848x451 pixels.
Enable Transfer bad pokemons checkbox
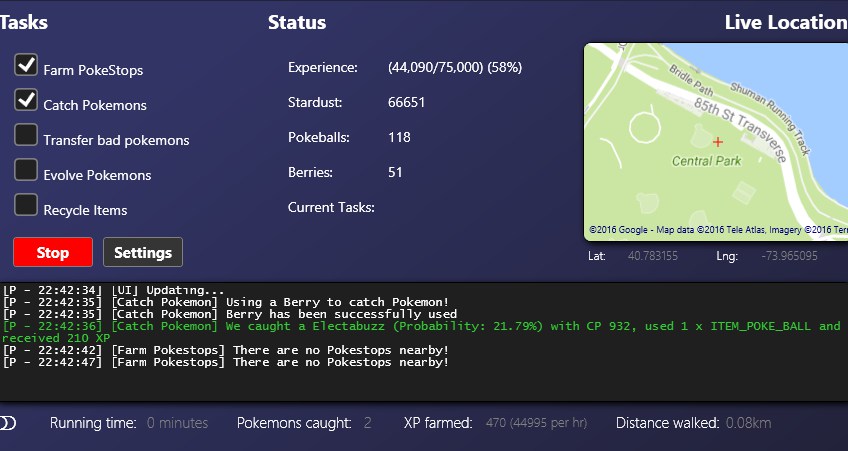click(x=26, y=135)
